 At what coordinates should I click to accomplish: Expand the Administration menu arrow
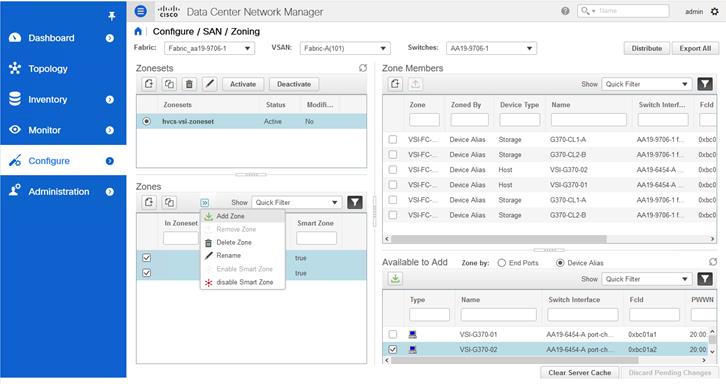tap(110, 191)
